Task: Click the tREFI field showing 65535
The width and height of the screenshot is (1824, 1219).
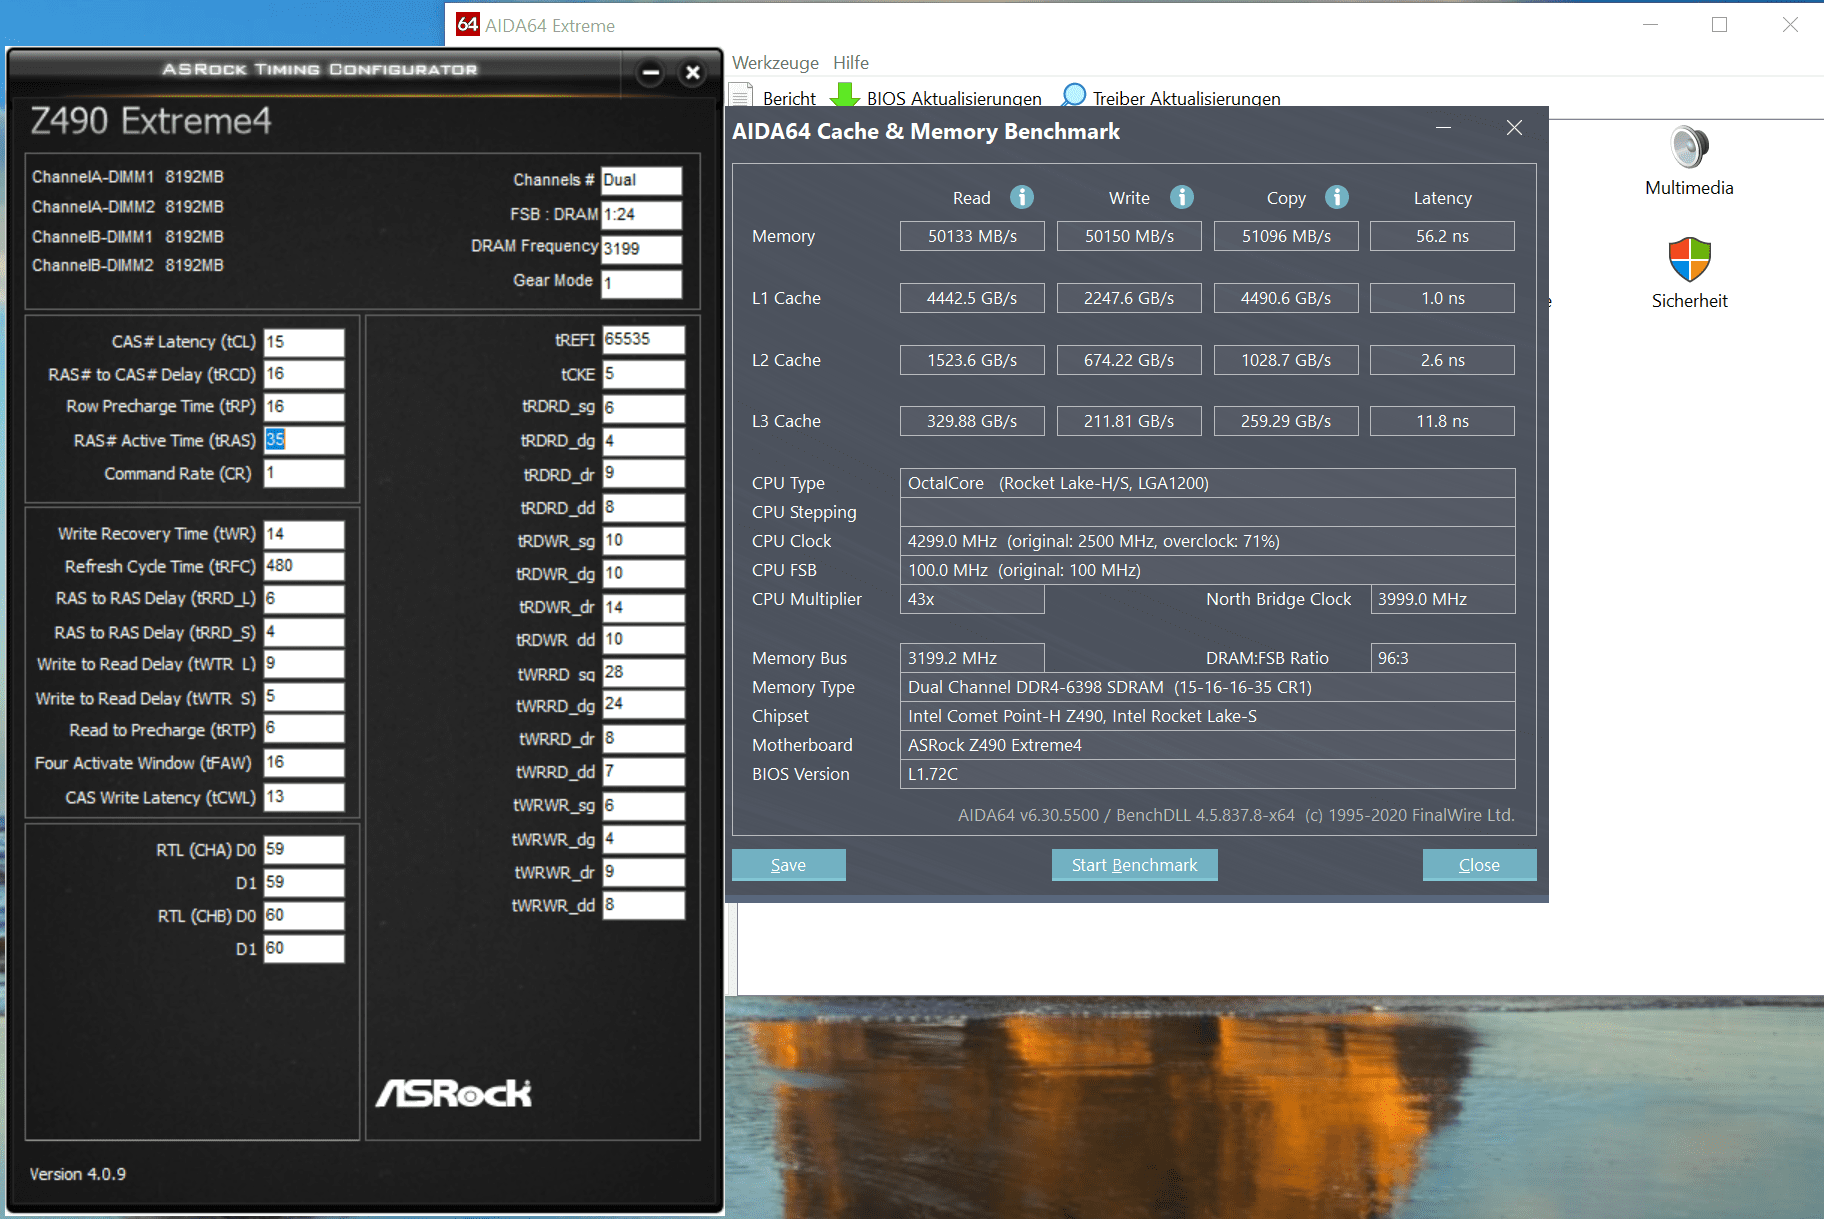Action: [643, 340]
